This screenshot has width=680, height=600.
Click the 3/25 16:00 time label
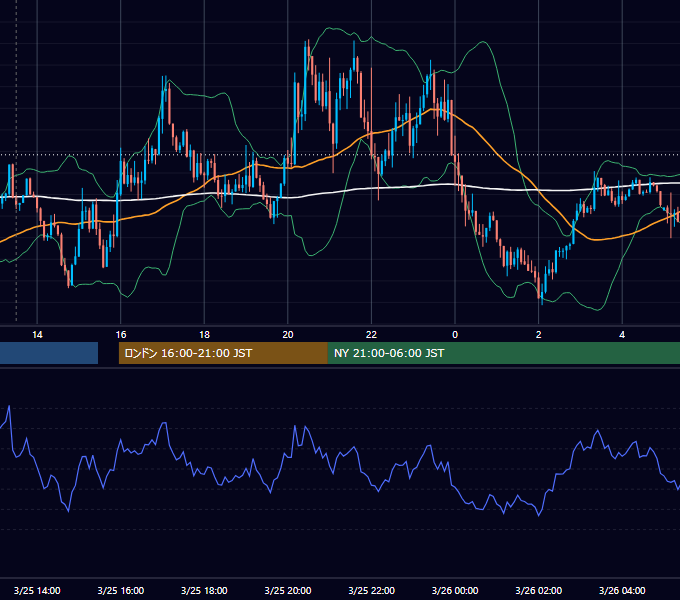(x=121, y=590)
